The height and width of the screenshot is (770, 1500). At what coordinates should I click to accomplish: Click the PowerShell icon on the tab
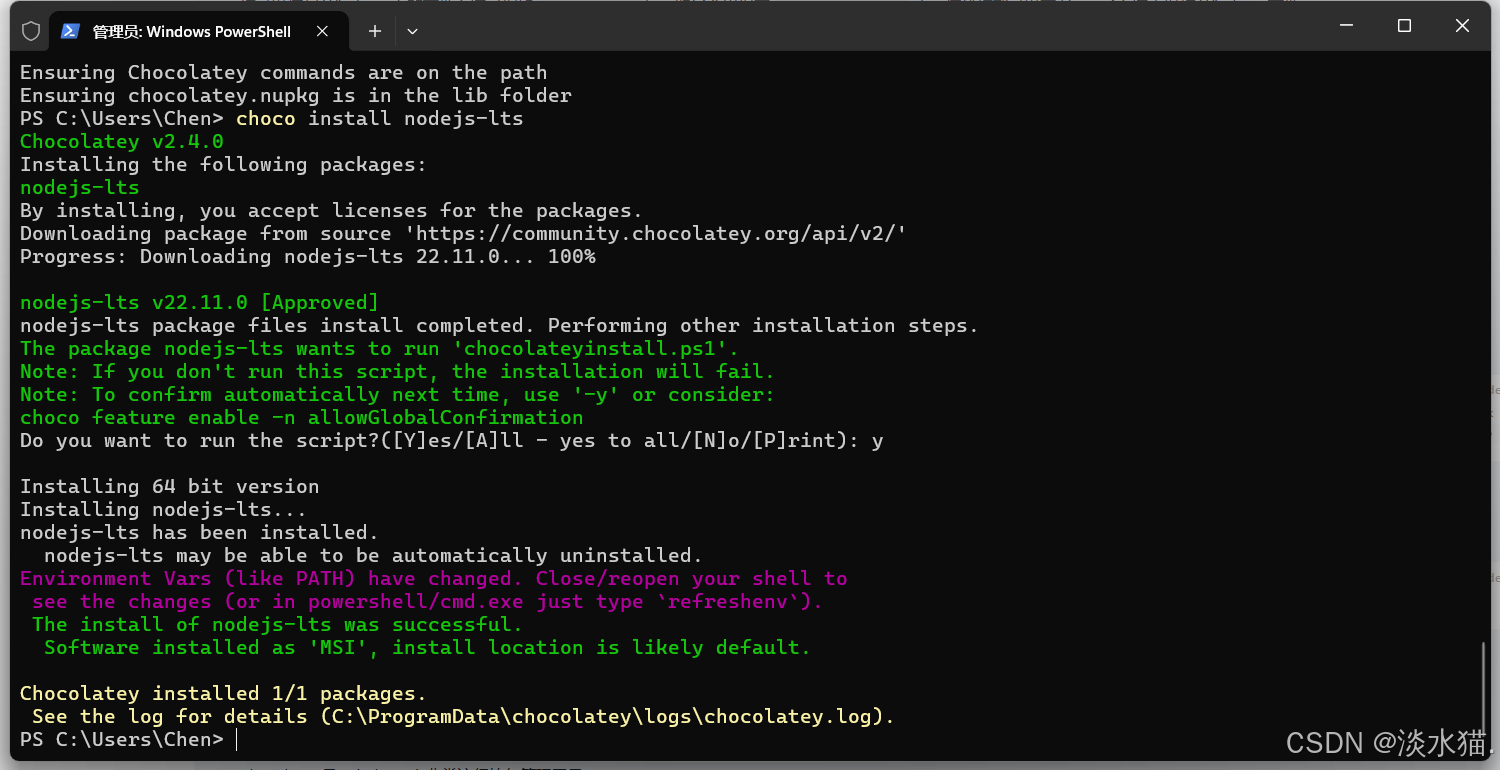click(x=70, y=31)
